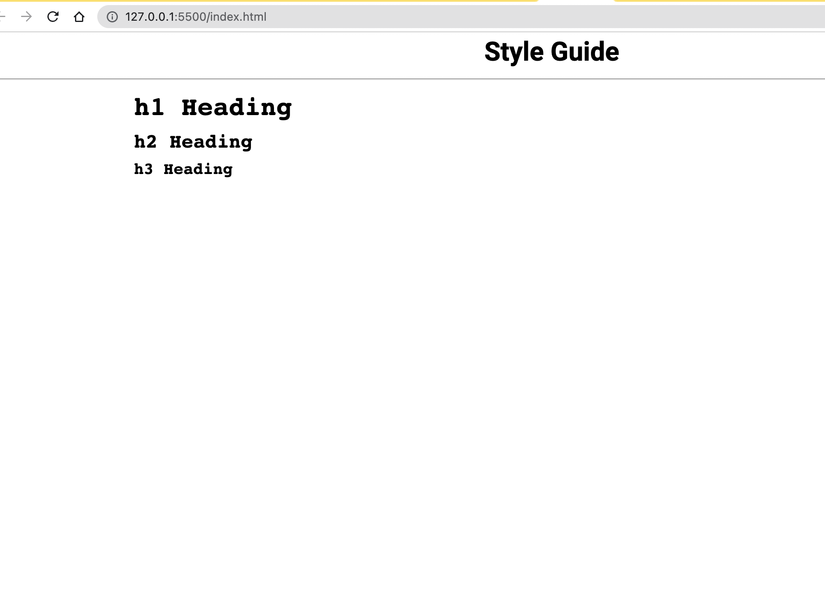
Task: Click empty space inside the address bar
Action: pos(526,17)
